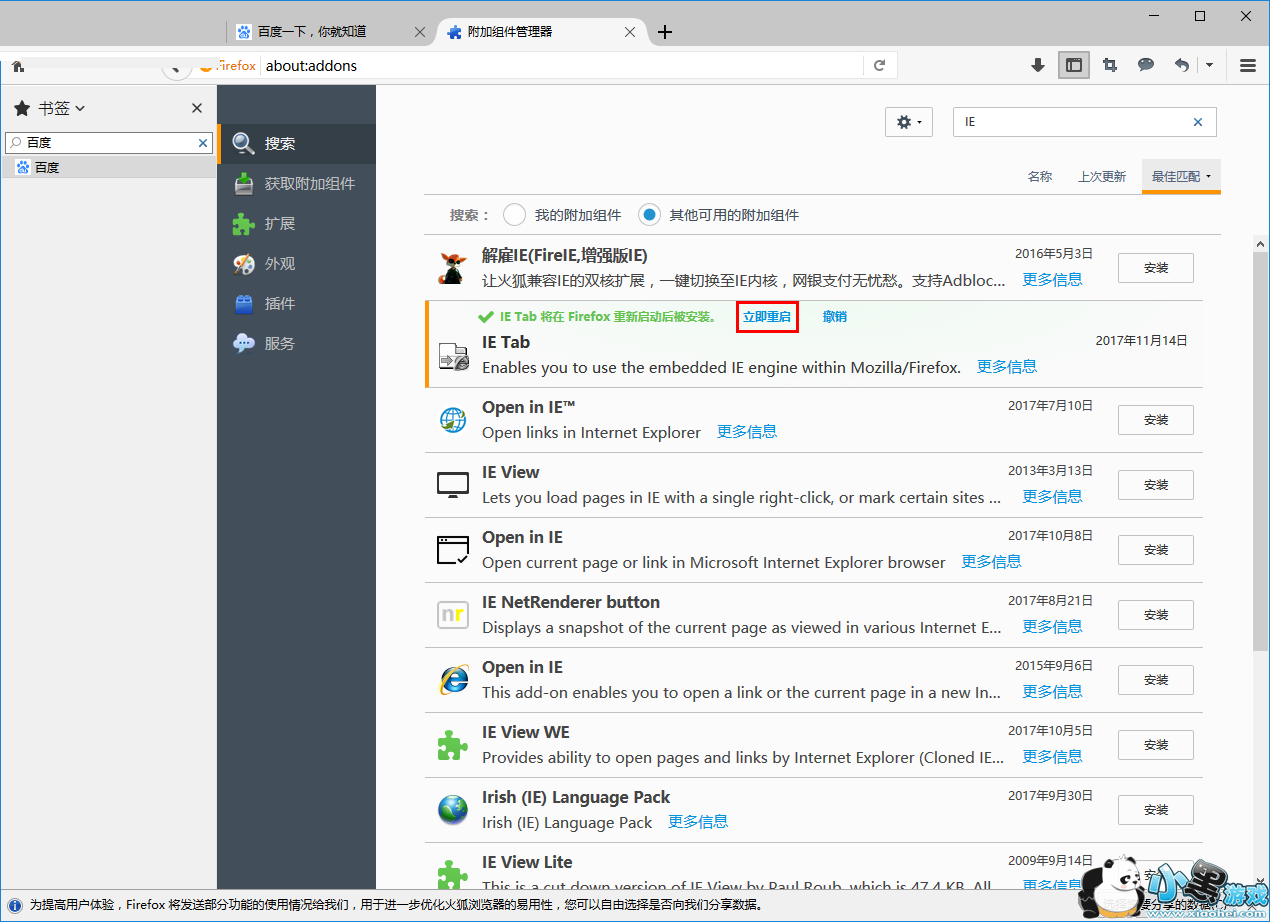Open 更多信息 link for IE Tab
Screen dimensions: 1270x922
pos(1007,367)
